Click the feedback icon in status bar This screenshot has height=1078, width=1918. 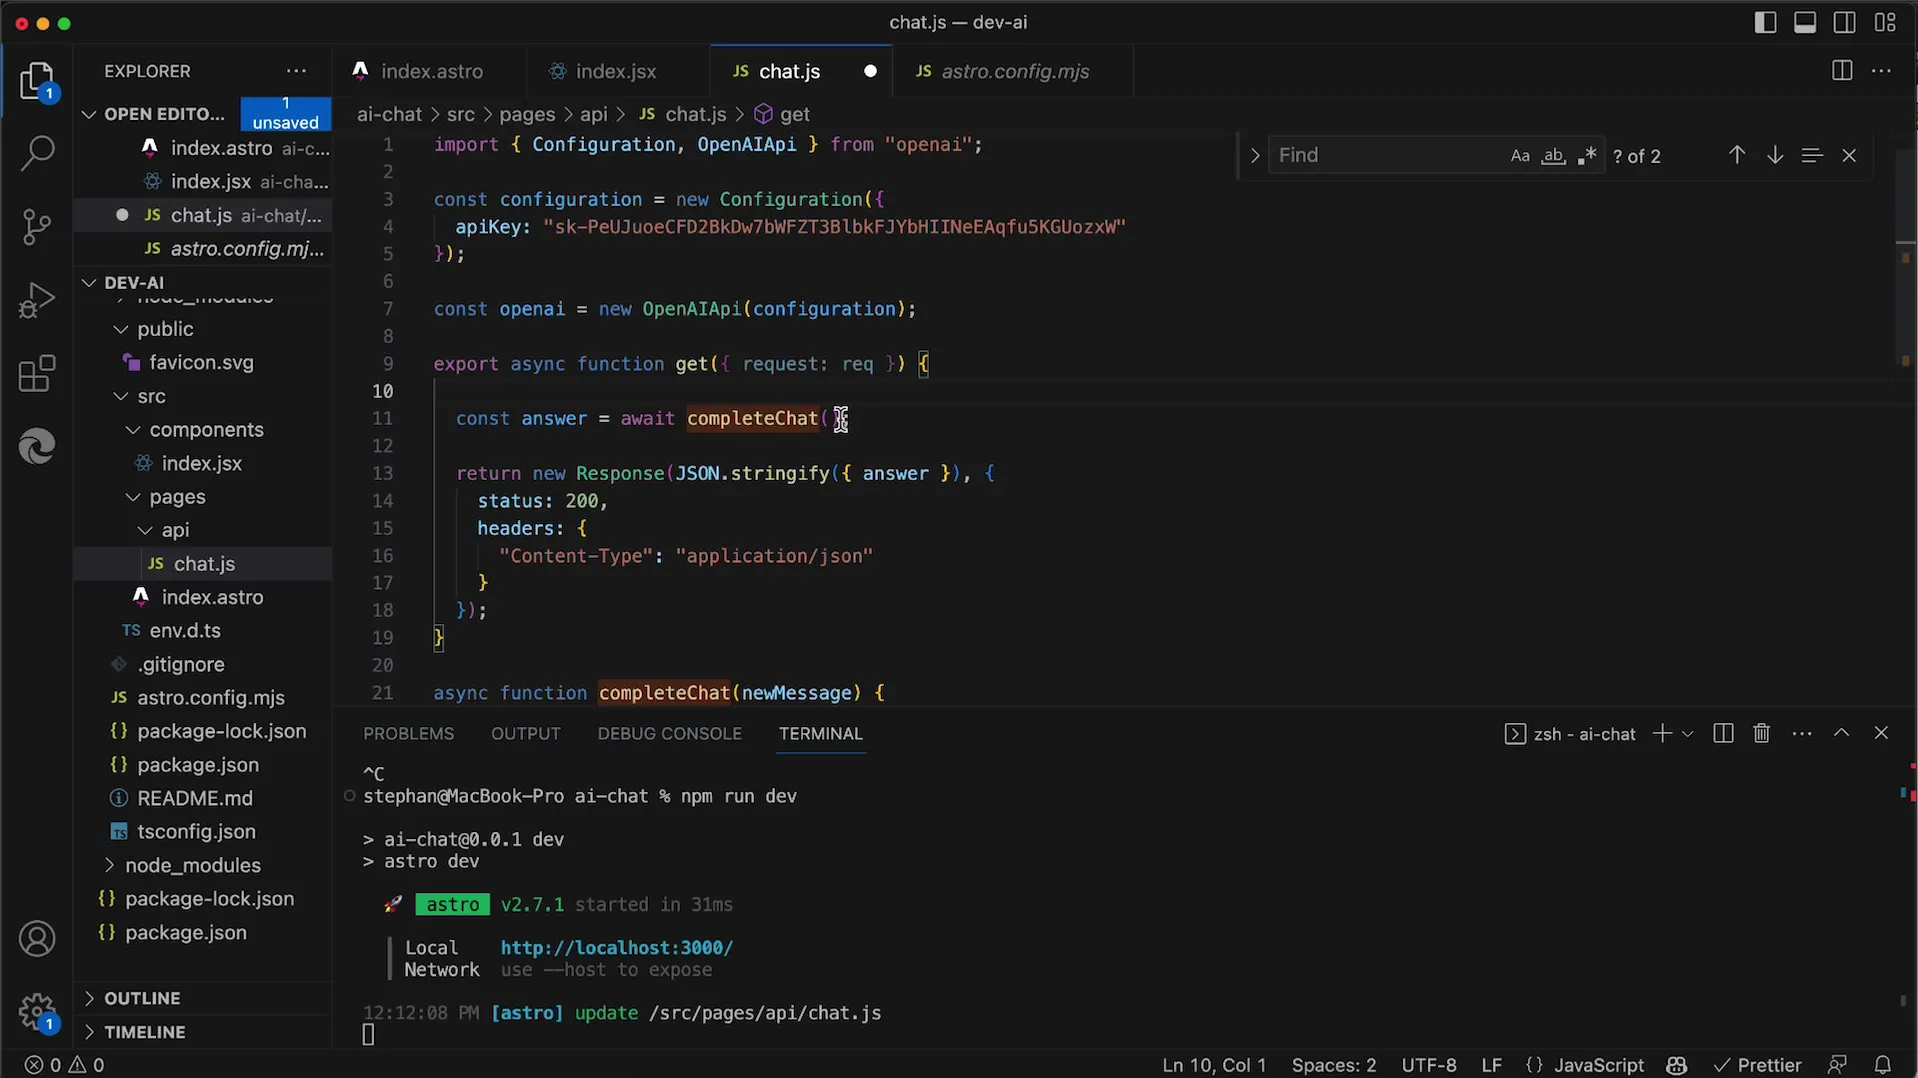coord(1837,1065)
